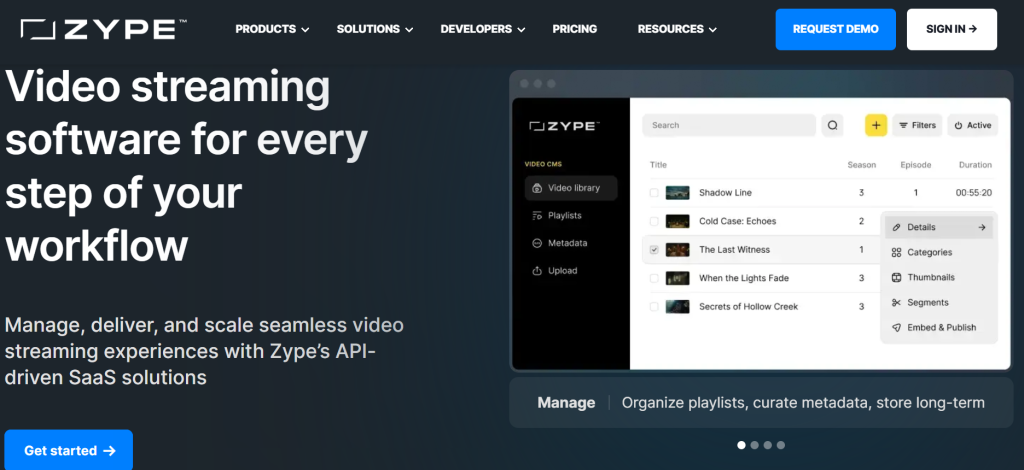
Task: Expand the Products dropdown menu
Action: coord(272,29)
